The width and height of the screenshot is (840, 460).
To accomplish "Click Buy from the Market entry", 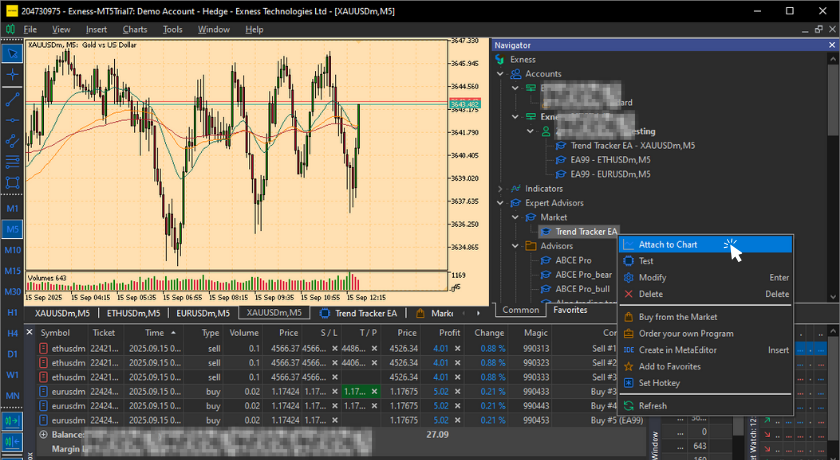I will (x=705, y=317).
